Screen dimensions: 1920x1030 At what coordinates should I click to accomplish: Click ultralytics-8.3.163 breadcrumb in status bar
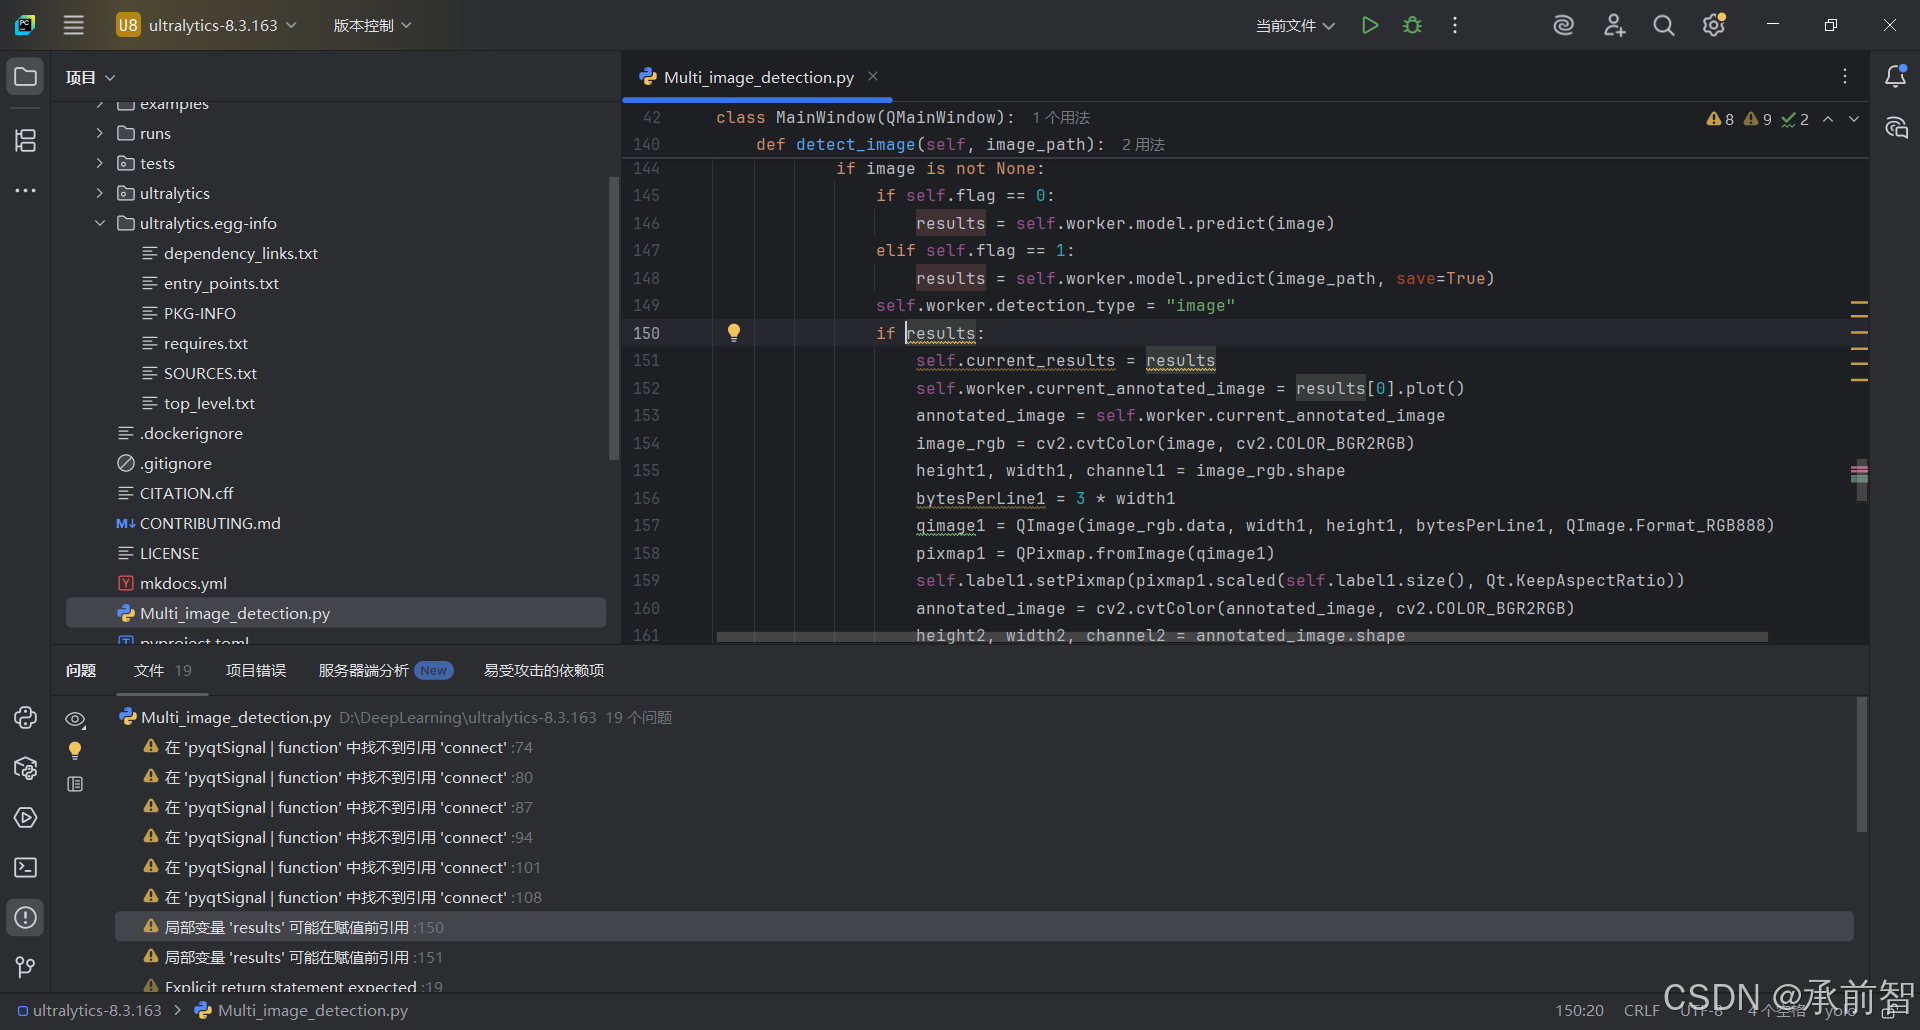point(89,1010)
